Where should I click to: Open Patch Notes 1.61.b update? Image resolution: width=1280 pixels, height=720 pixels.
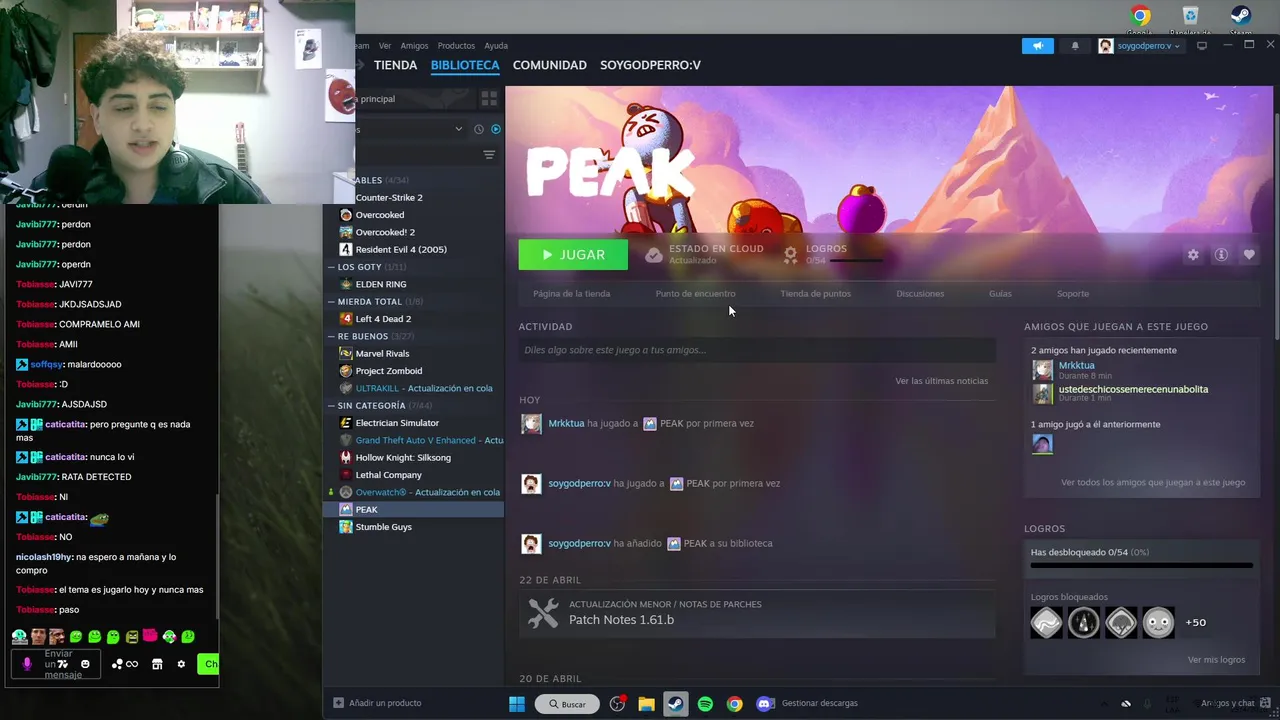click(x=757, y=613)
